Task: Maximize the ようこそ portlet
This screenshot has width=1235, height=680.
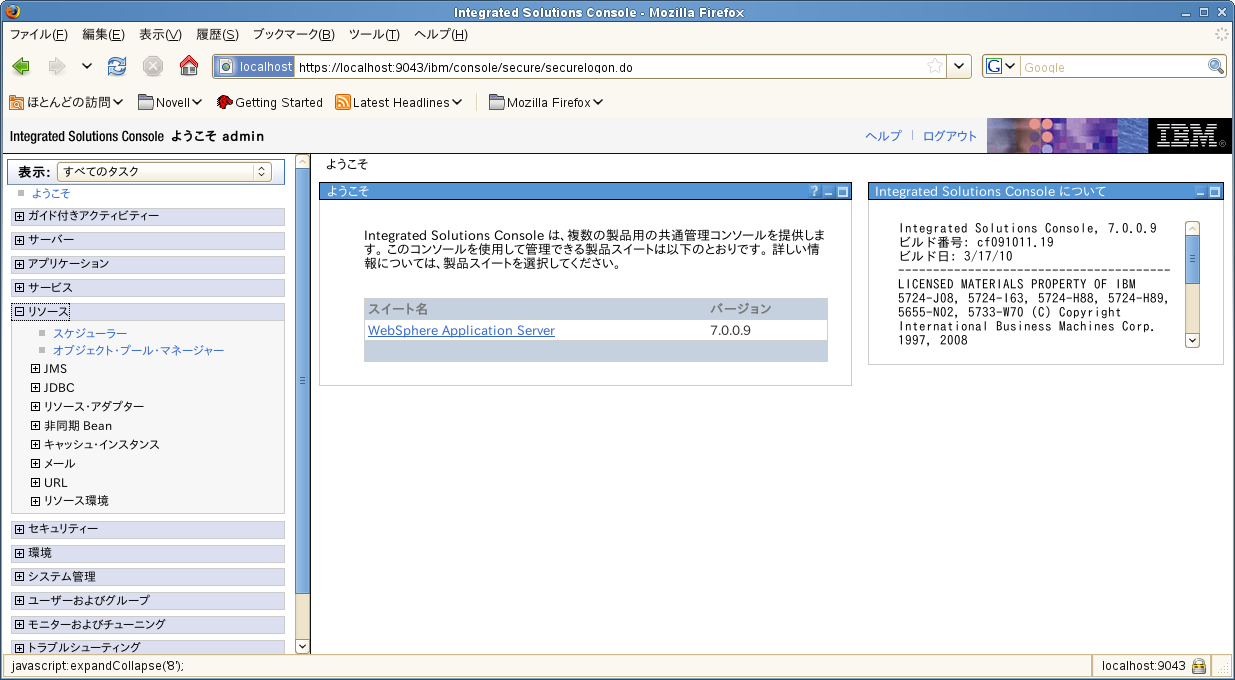Action: click(x=842, y=192)
